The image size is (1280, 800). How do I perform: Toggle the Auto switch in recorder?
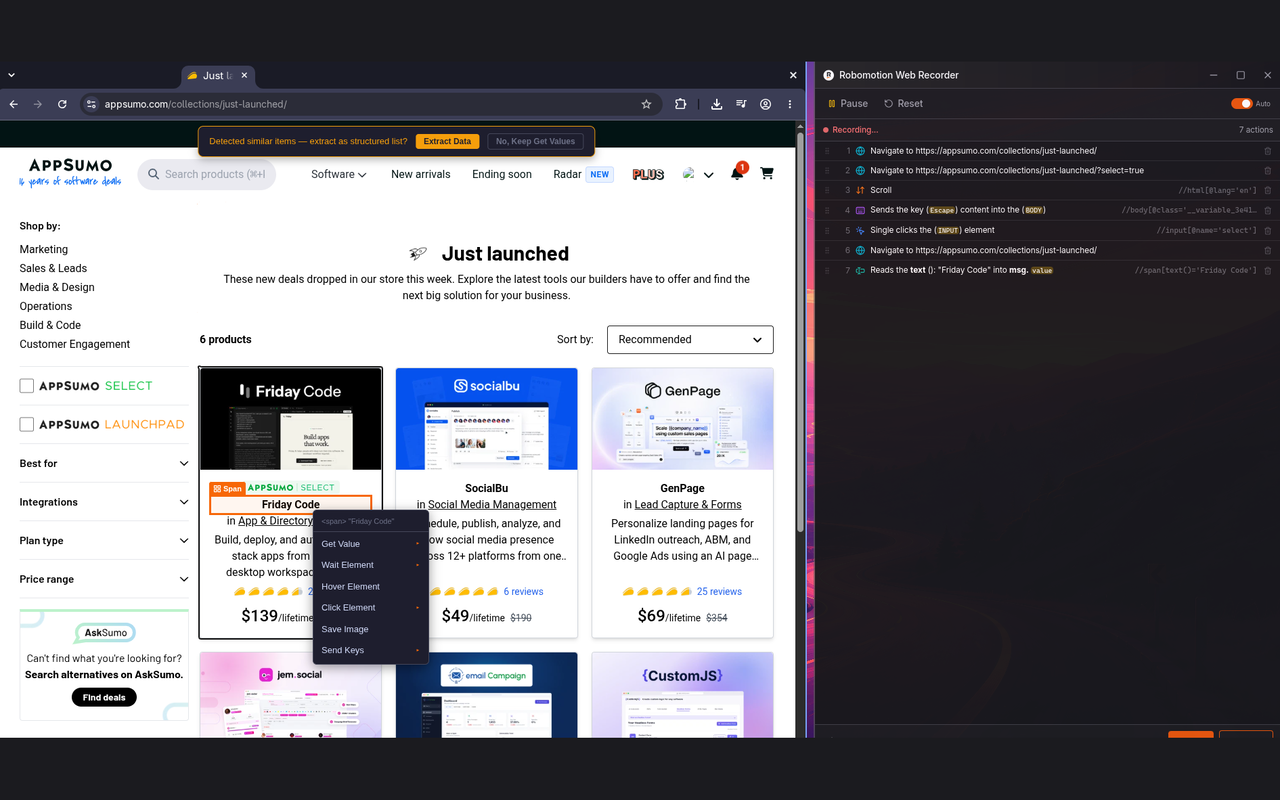coord(1241,104)
